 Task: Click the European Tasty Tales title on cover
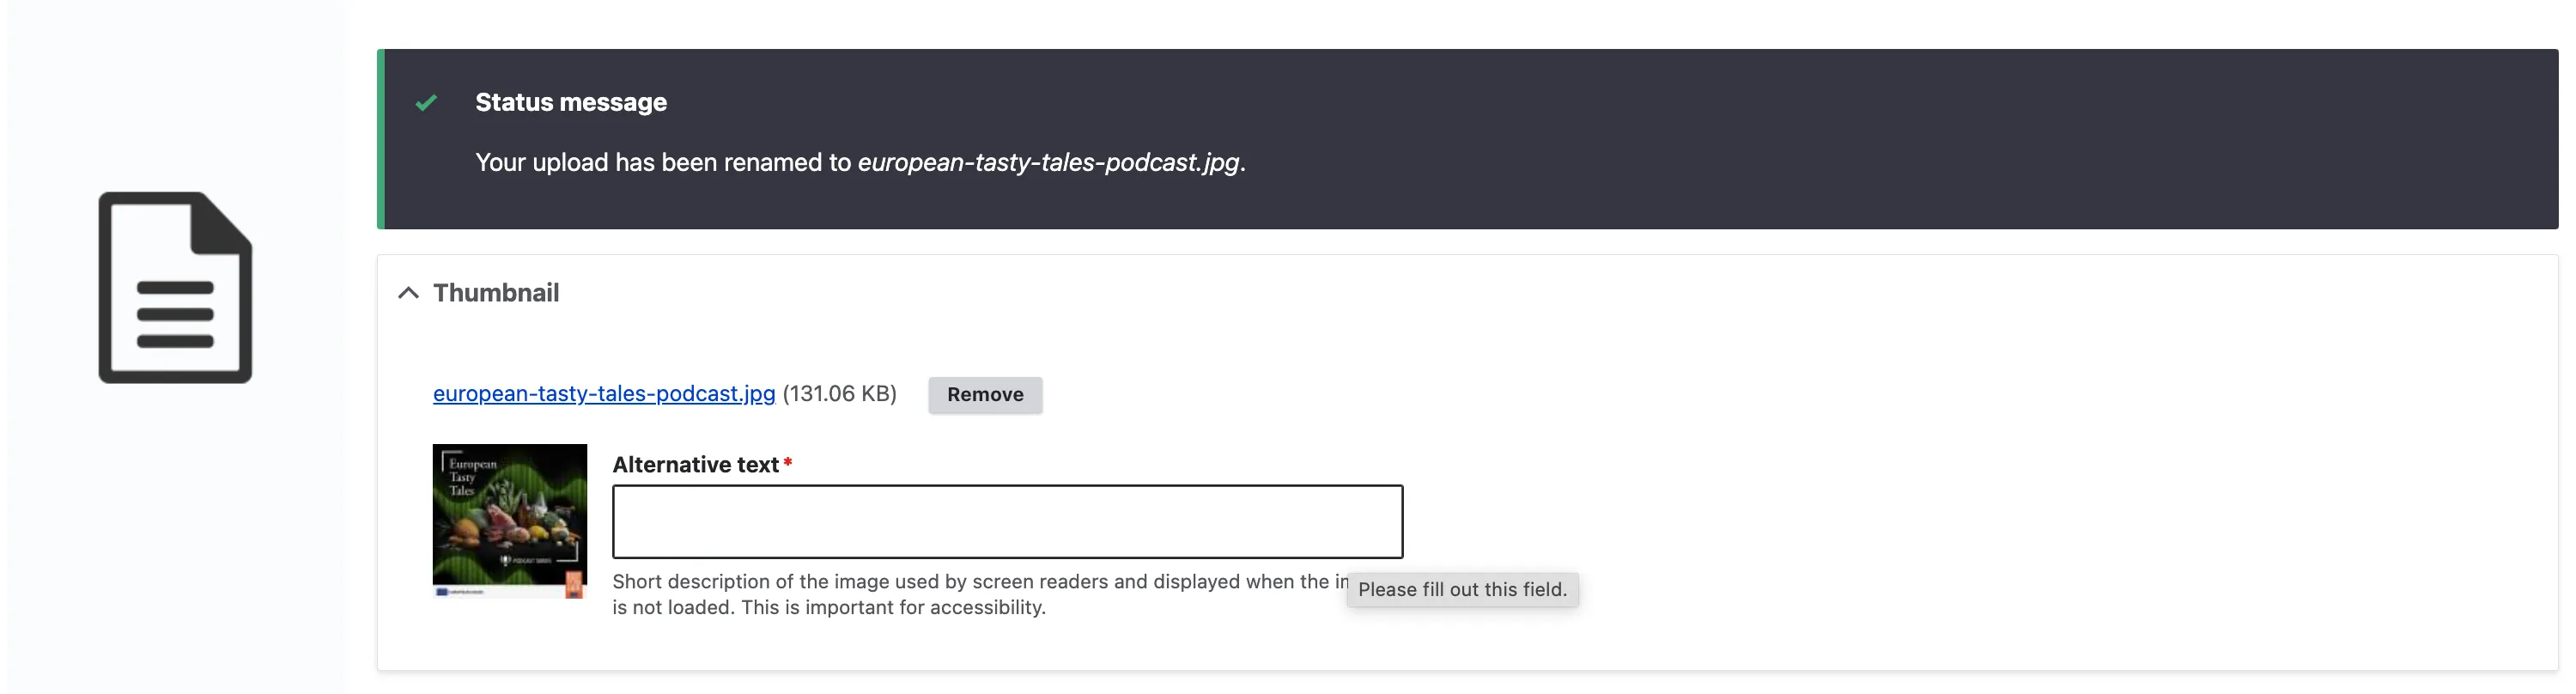pyautogui.click(x=471, y=477)
